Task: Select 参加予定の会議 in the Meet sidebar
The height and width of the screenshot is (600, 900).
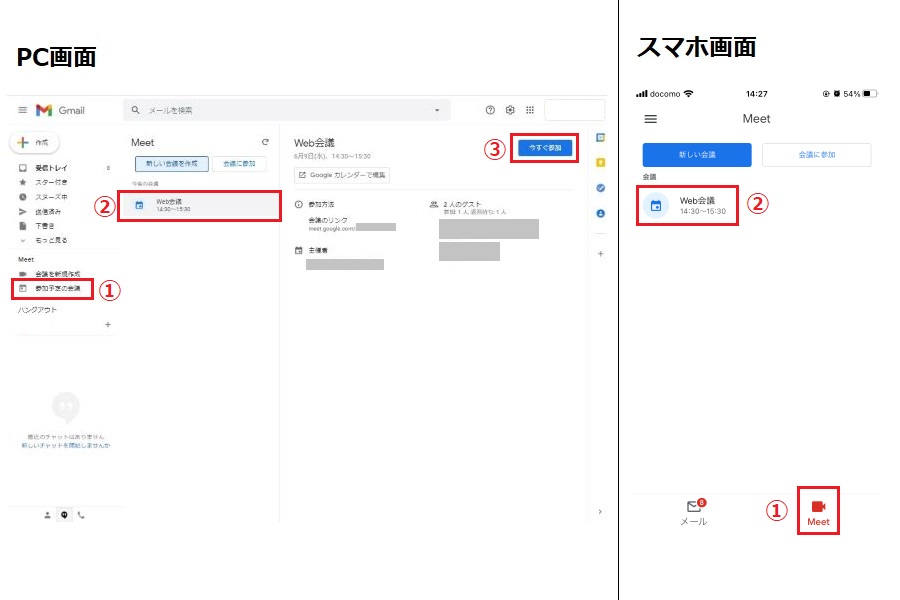Action: (x=60, y=288)
